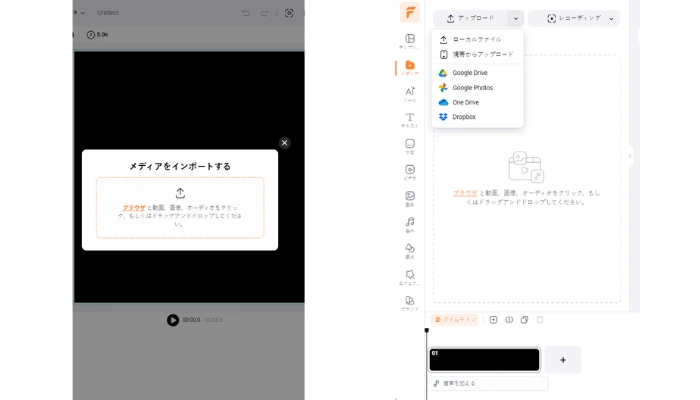Screen dimensions: 700x400
Task: Collapse the side panel with arrow handle
Action: point(630,156)
